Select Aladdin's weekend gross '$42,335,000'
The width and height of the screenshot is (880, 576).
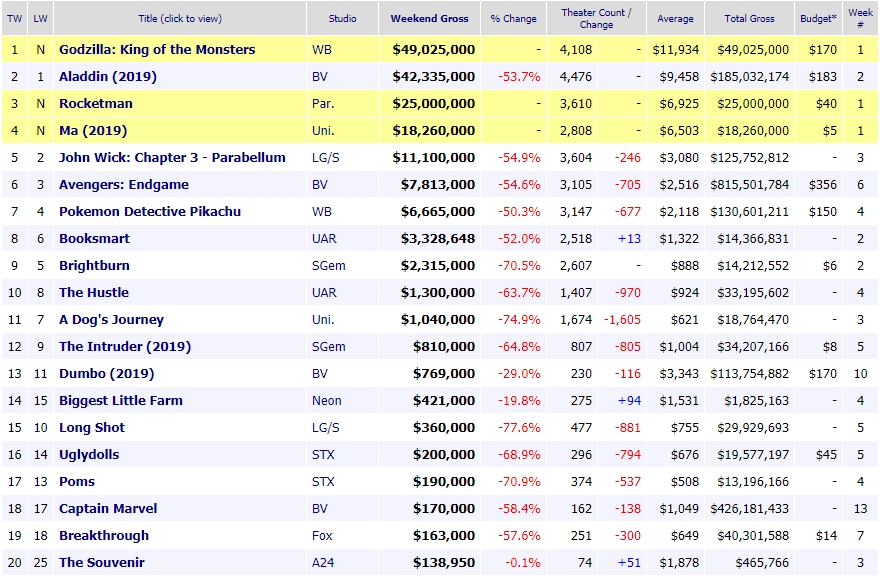coord(434,76)
